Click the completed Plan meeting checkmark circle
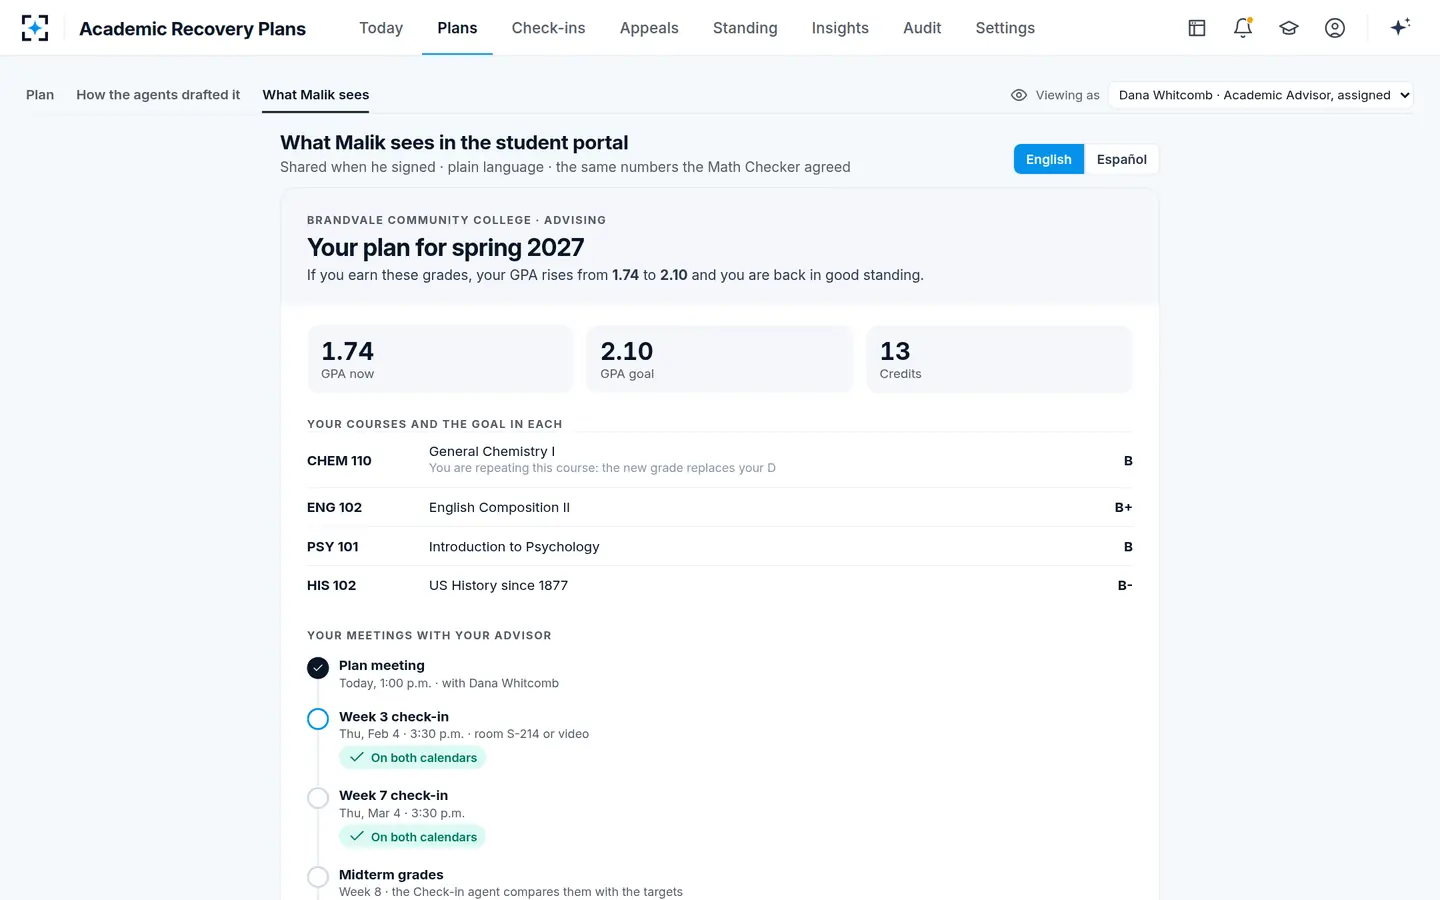1440x900 pixels. [x=318, y=668]
